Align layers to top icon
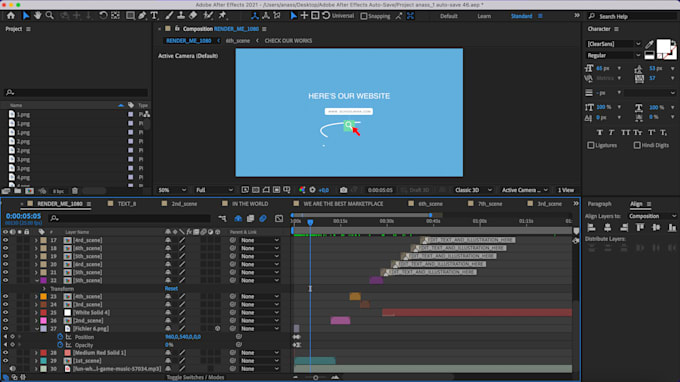This screenshot has width=680, height=382. (x=640, y=227)
